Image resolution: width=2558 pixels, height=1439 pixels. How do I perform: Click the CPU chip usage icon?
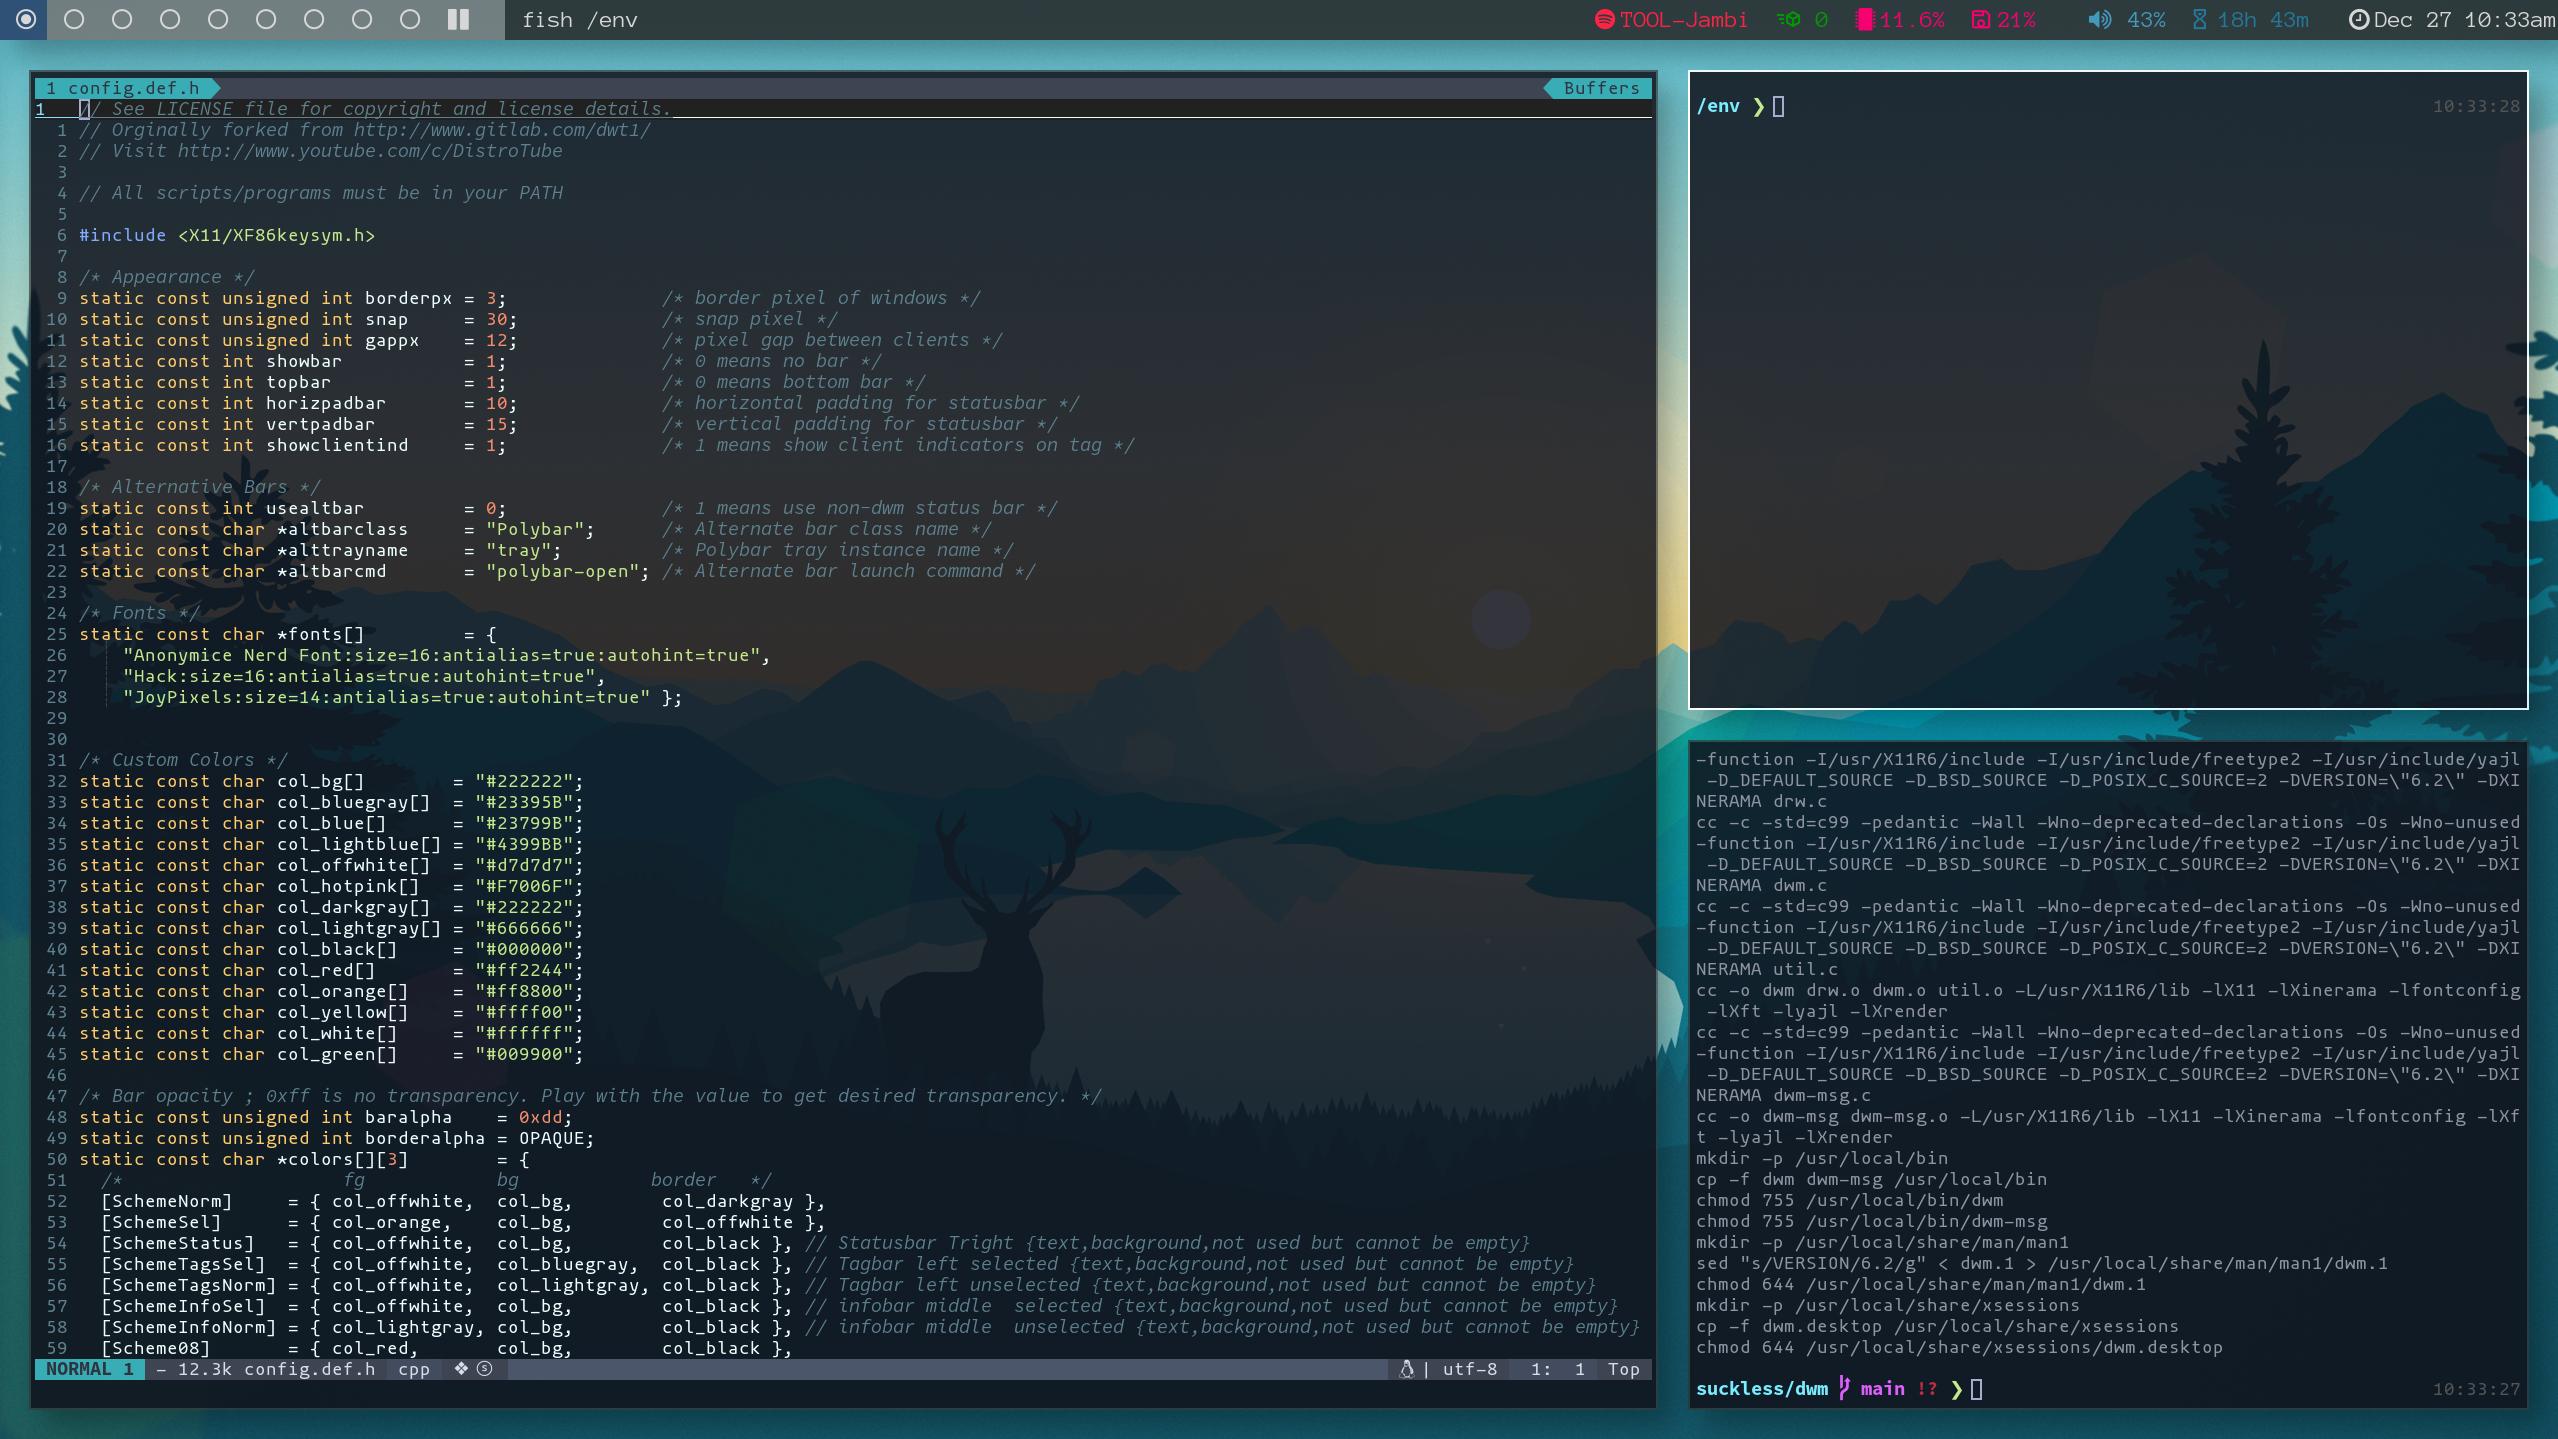coord(1864,20)
